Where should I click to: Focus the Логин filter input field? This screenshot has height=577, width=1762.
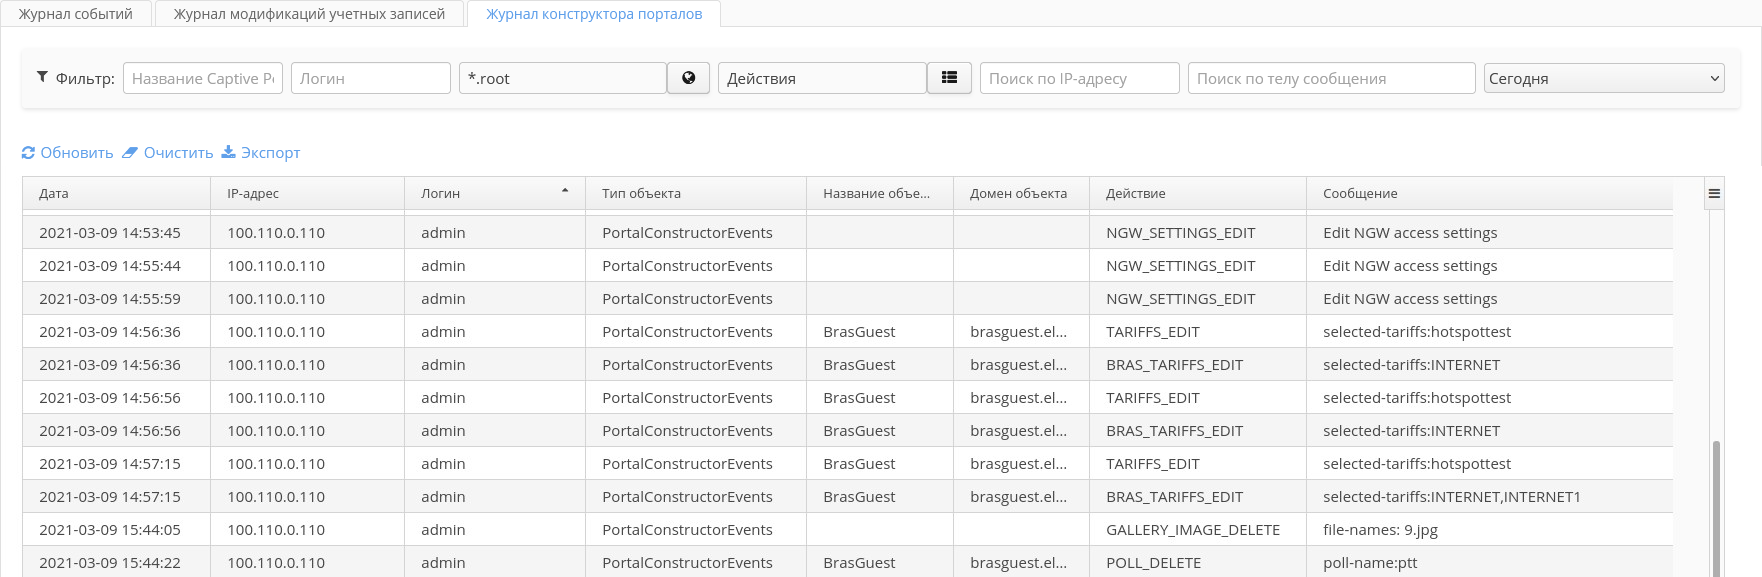click(370, 78)
